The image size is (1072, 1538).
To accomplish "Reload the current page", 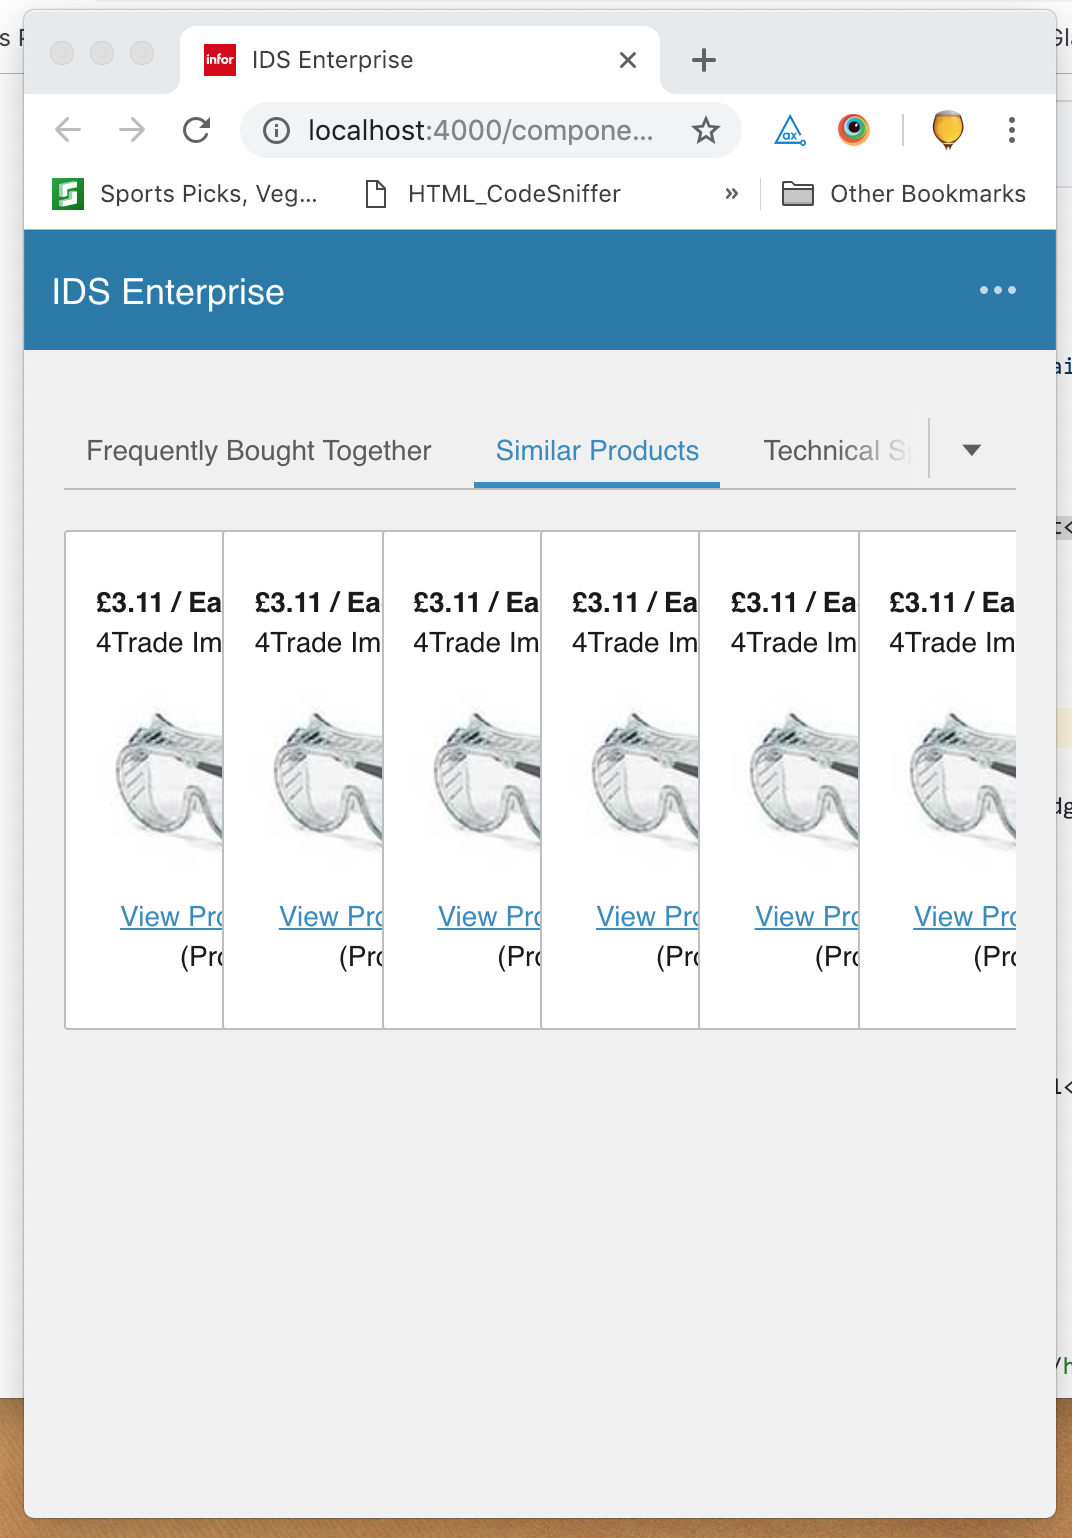I will (196, 130).
